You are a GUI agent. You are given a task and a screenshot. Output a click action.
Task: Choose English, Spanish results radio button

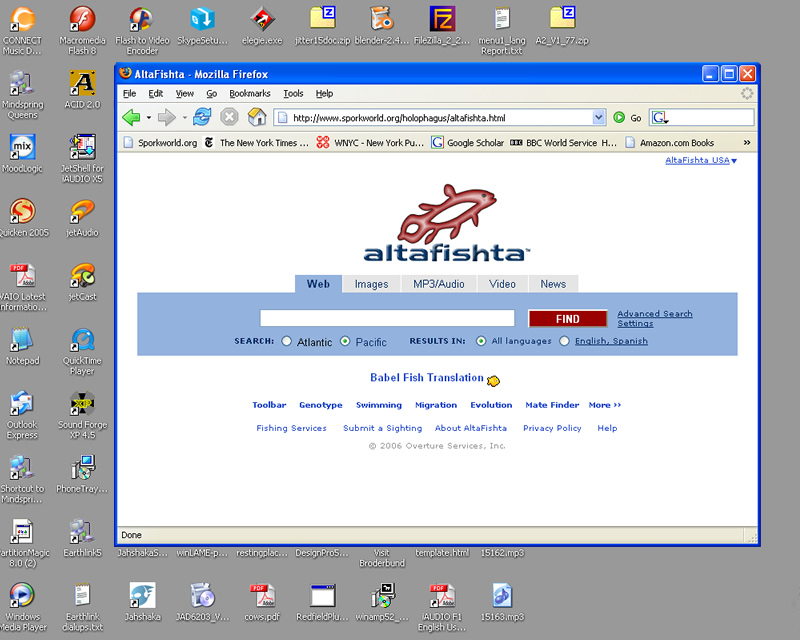pos(564,341)
